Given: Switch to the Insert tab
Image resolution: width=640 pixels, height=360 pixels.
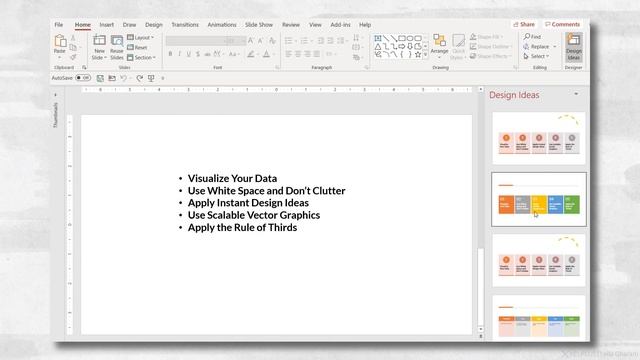Looking at the screenshot, I should tap(107, 25).
